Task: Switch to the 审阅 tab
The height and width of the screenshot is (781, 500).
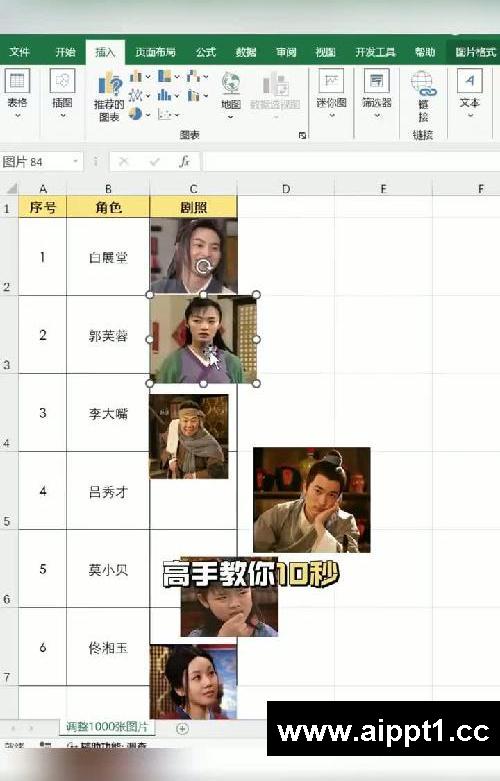Action: click(x=286, y=52)
